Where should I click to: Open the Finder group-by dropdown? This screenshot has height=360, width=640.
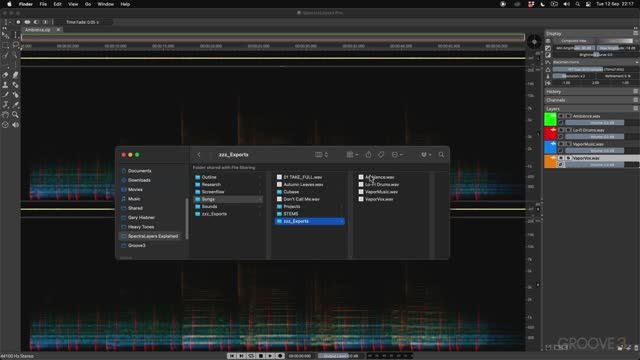pyautogui.click(x=352, y=155)
